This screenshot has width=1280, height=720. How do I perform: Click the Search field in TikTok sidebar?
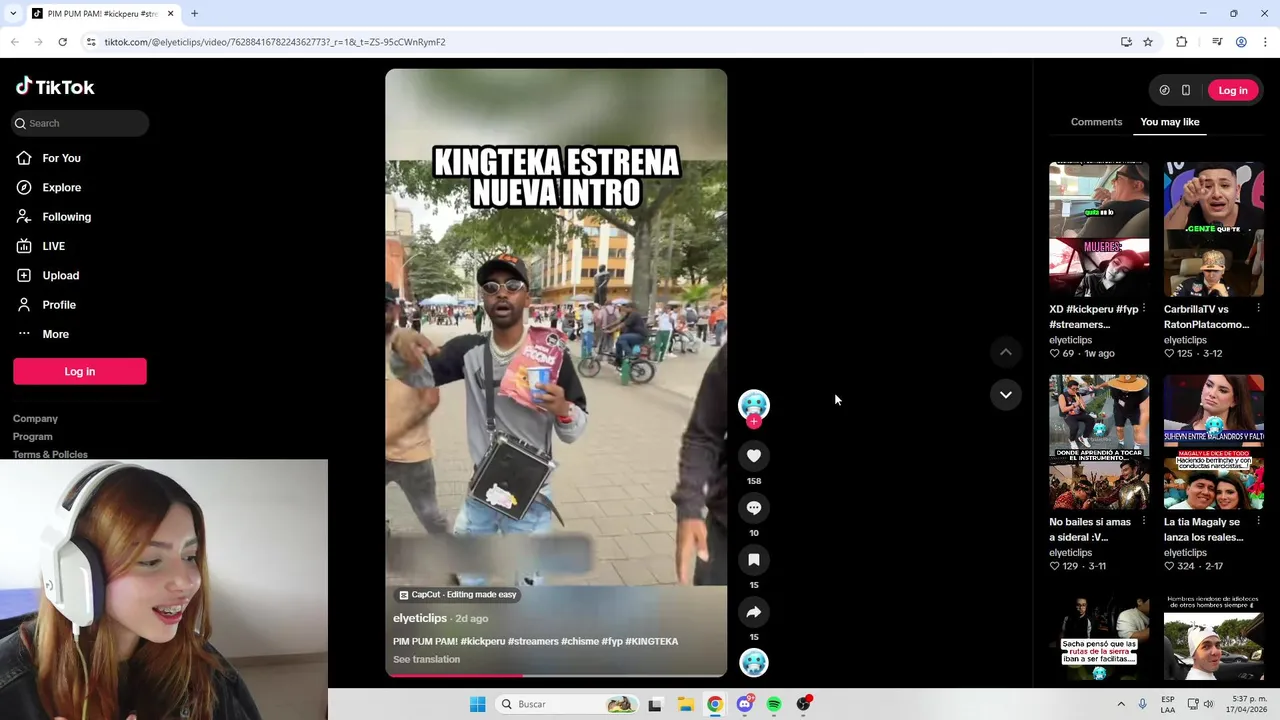[81, 123]
